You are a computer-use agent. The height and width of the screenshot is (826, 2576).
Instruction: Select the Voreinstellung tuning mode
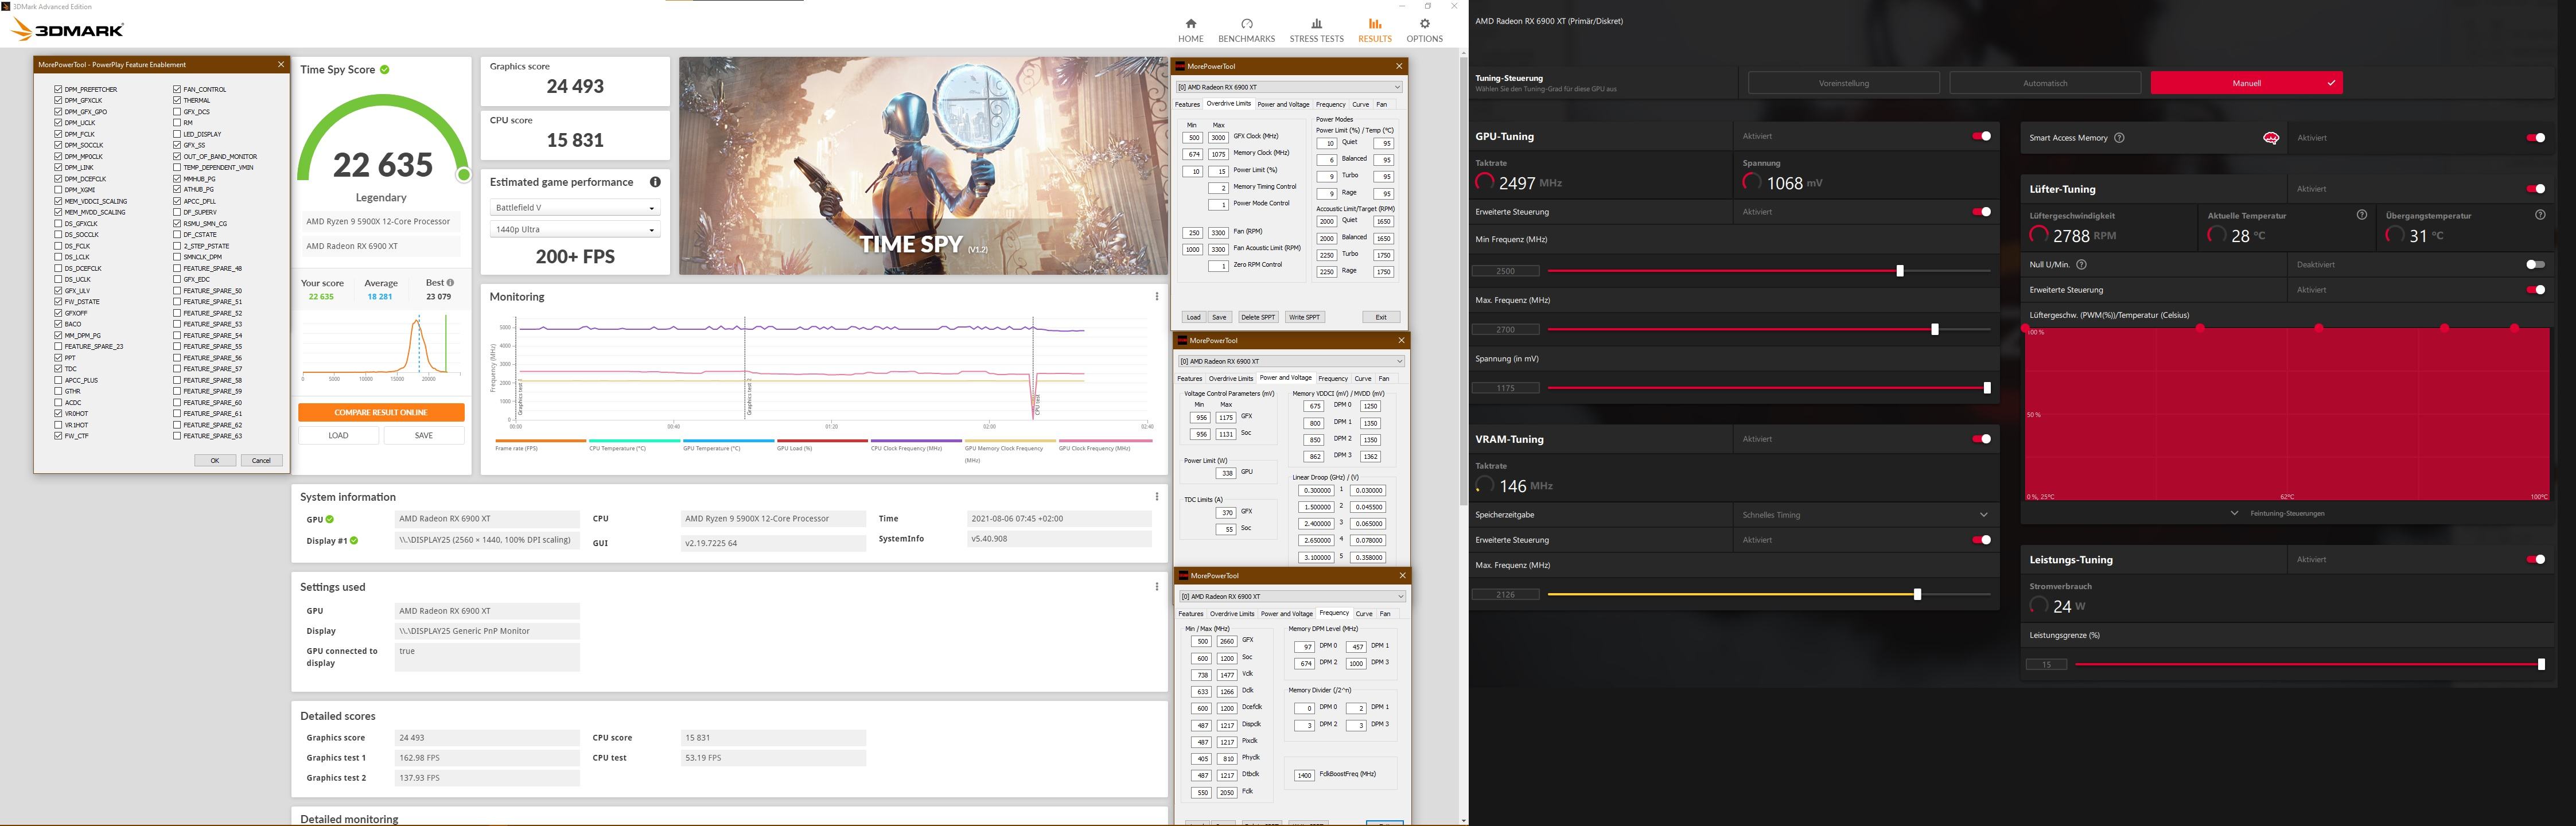point(1844,83)
